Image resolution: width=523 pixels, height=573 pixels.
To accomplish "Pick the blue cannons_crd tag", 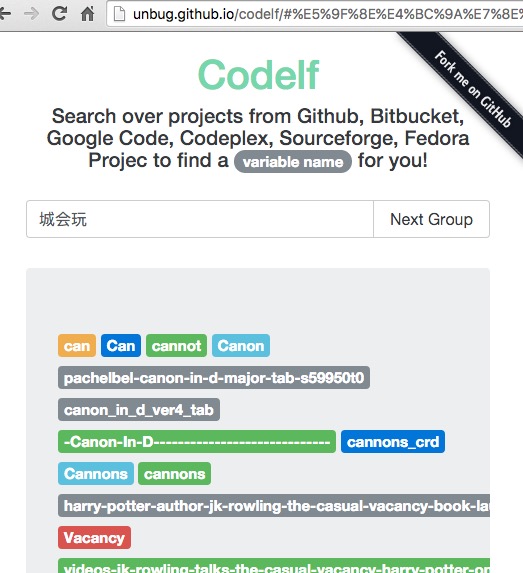I will point(393,441).
